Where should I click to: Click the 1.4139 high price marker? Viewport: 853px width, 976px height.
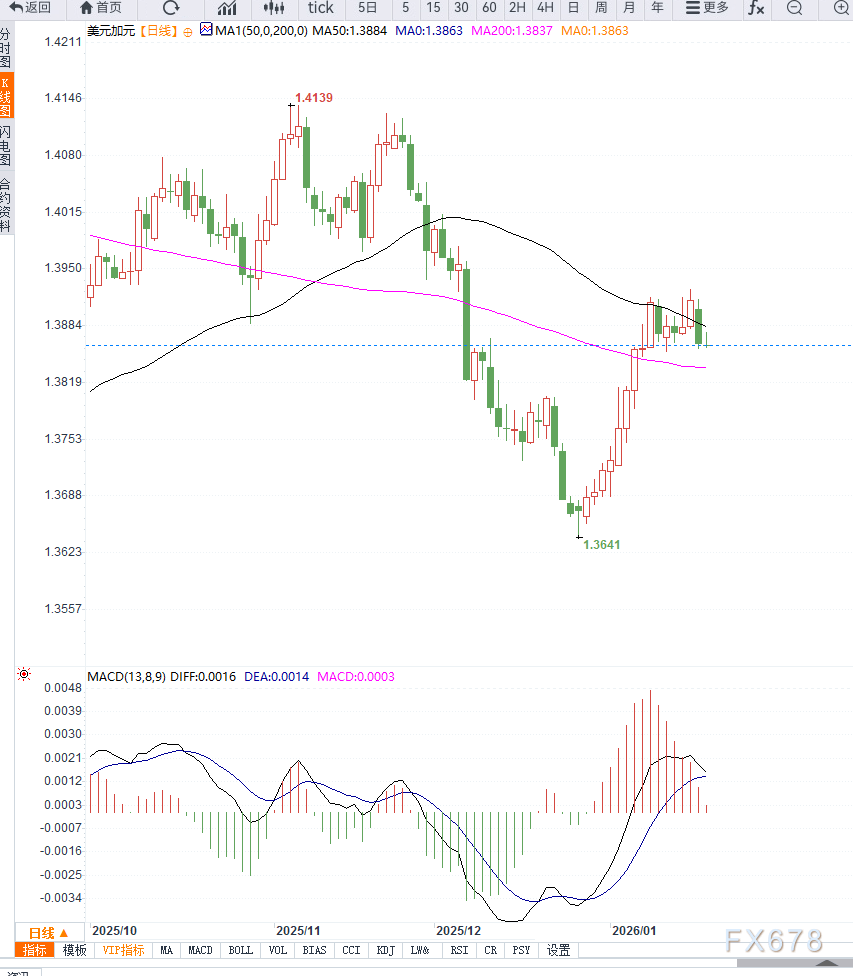pyautogui.click(x=313, y=98)
